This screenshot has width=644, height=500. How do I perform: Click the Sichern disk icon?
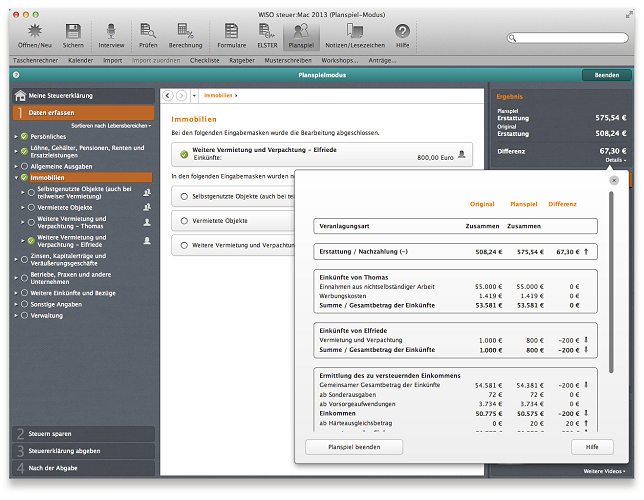coord(73,31)
